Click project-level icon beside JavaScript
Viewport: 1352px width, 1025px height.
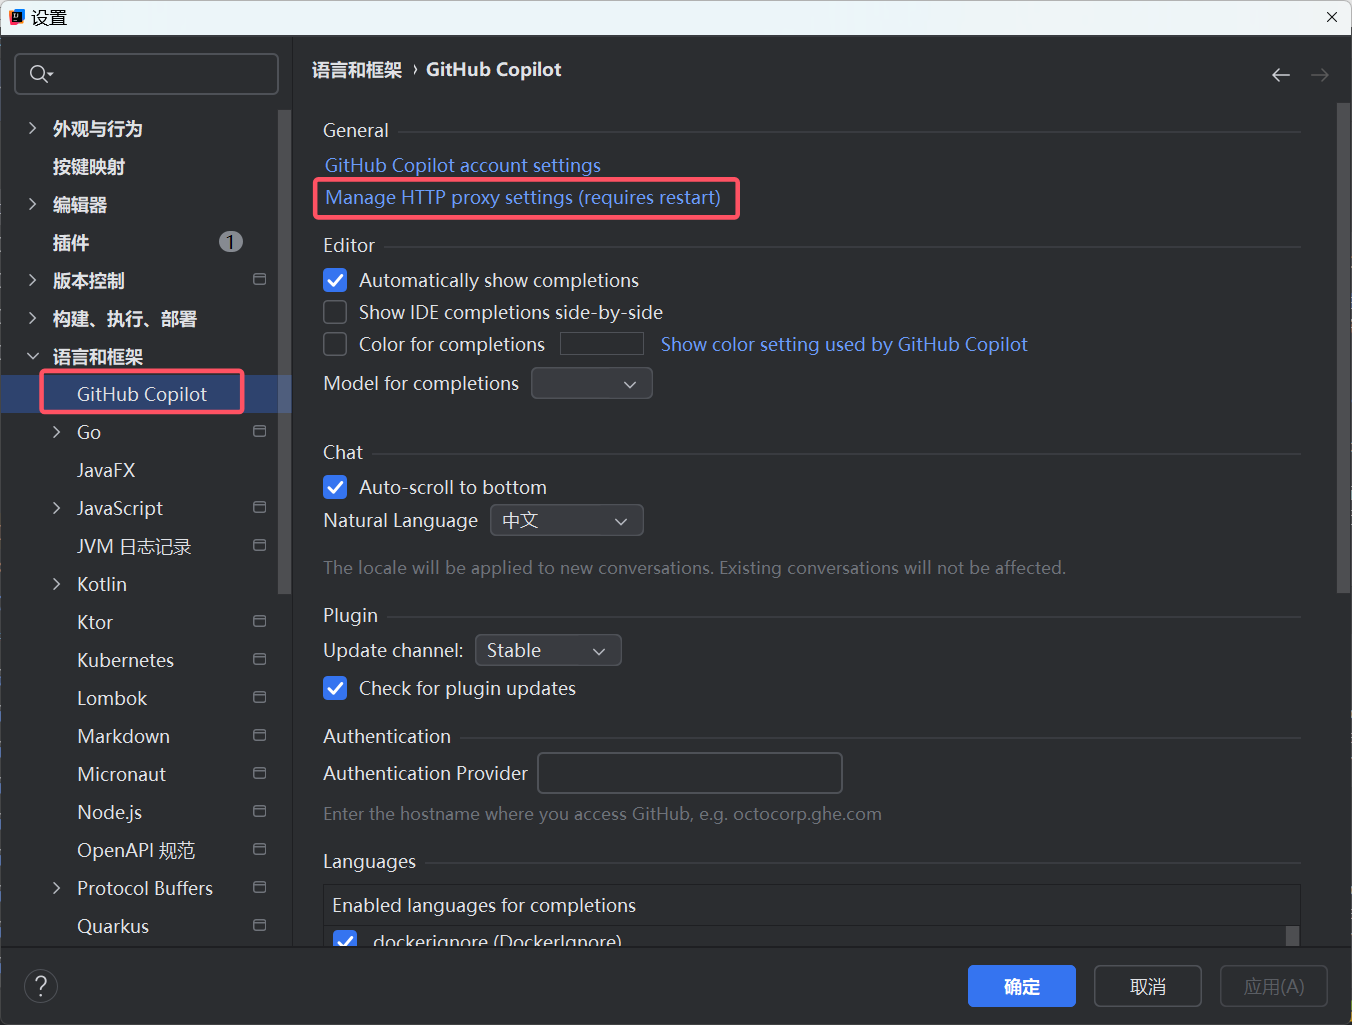260,507
